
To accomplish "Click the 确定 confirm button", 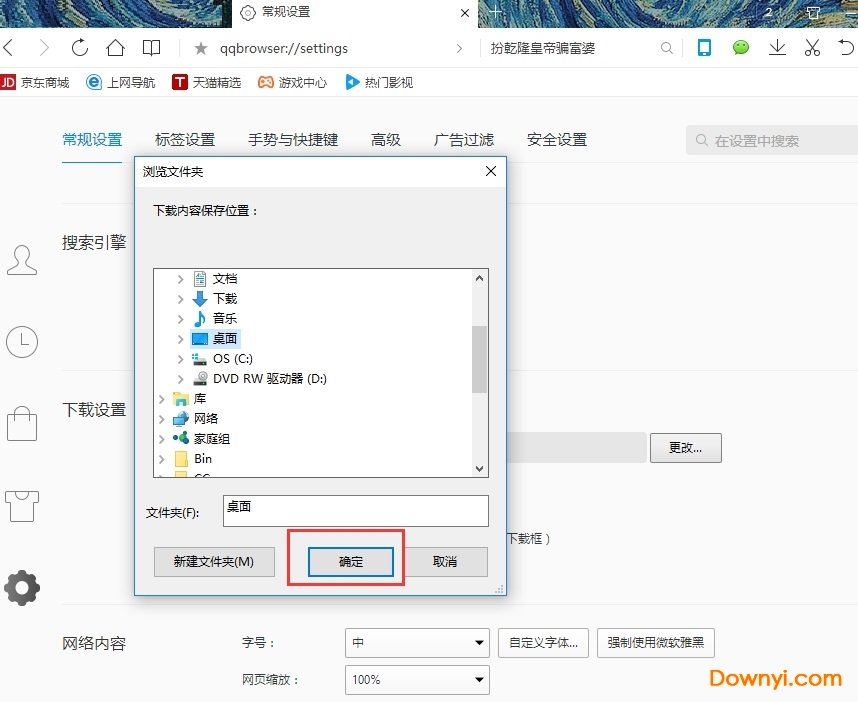I will (350, 562).
